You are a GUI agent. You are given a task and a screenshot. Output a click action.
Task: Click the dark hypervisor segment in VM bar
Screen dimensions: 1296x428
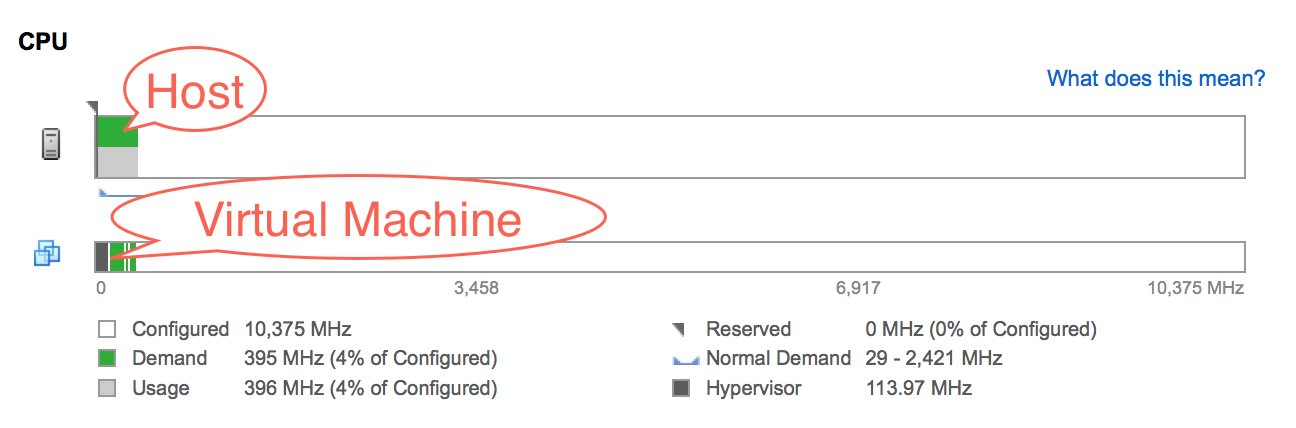point(101,257)
